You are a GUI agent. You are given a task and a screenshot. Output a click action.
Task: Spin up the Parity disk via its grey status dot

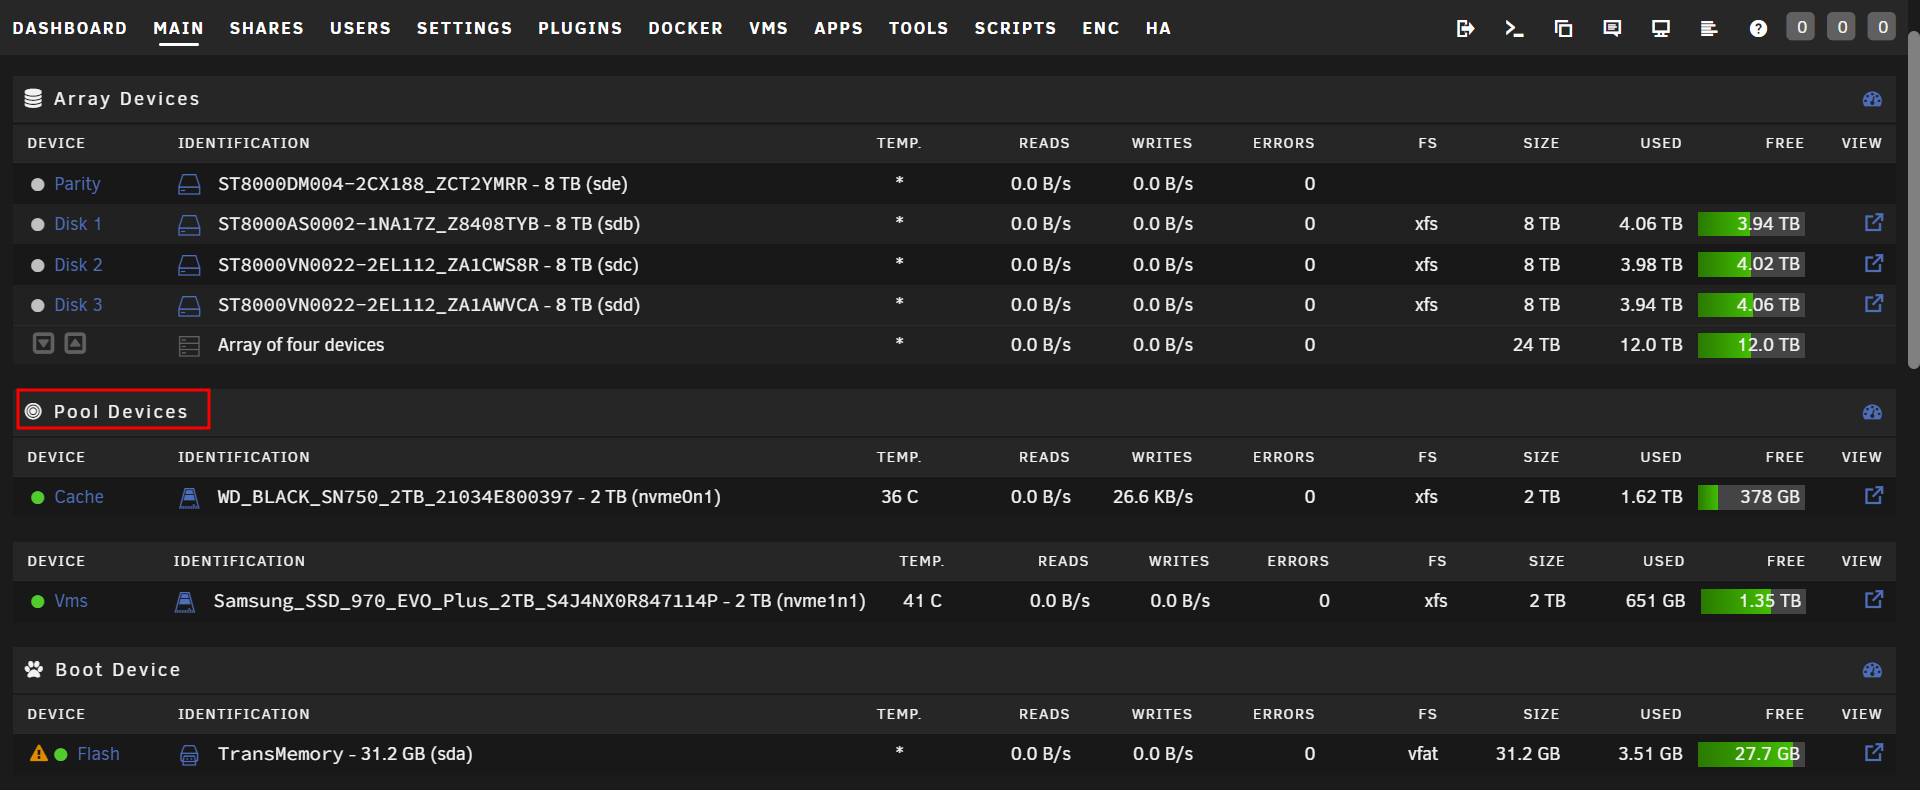coord(38,184)
